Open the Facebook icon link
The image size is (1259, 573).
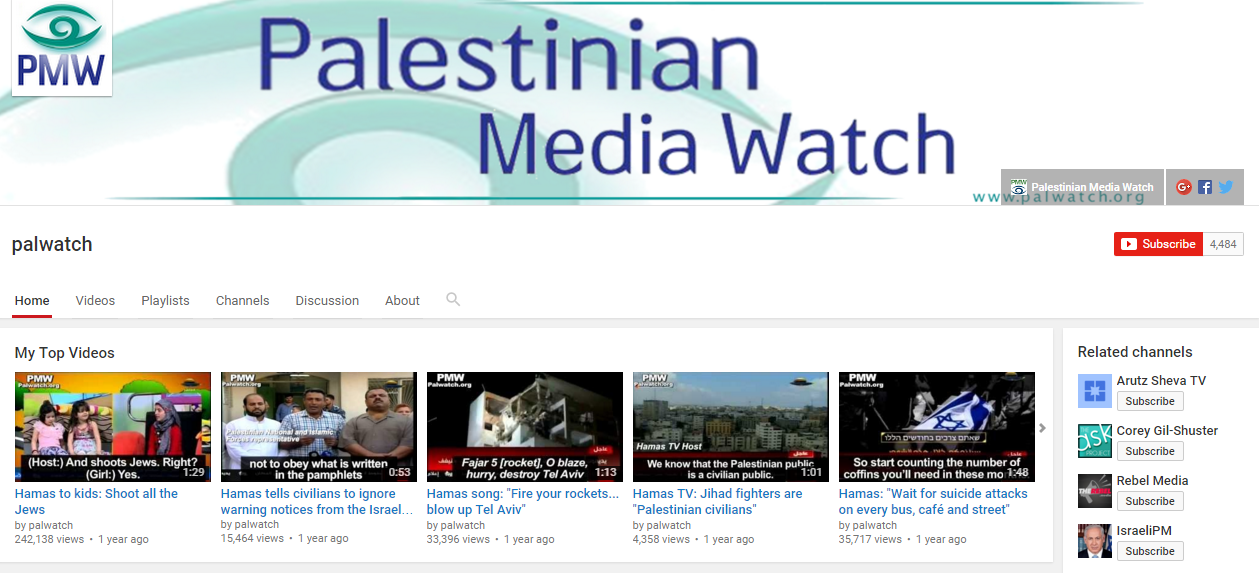click(x=1205, y=187)
